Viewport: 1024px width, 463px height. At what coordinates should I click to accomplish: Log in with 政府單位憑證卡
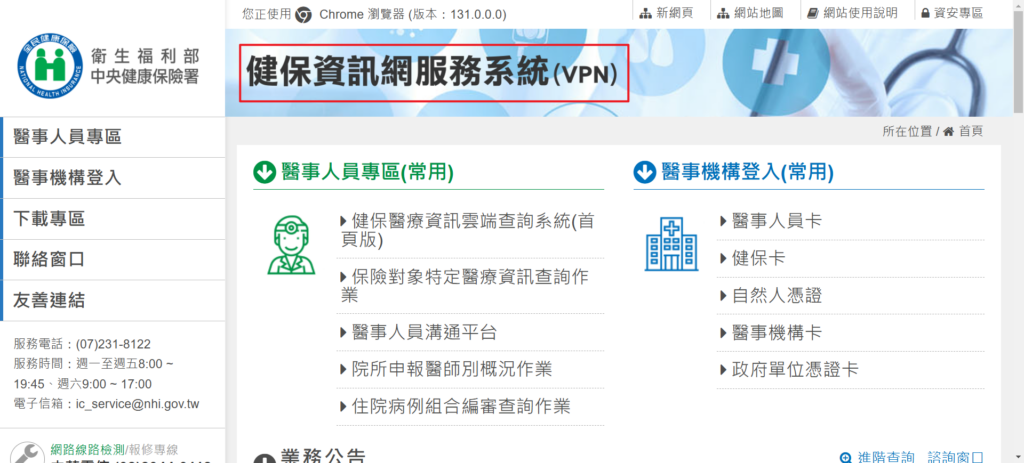789,370
